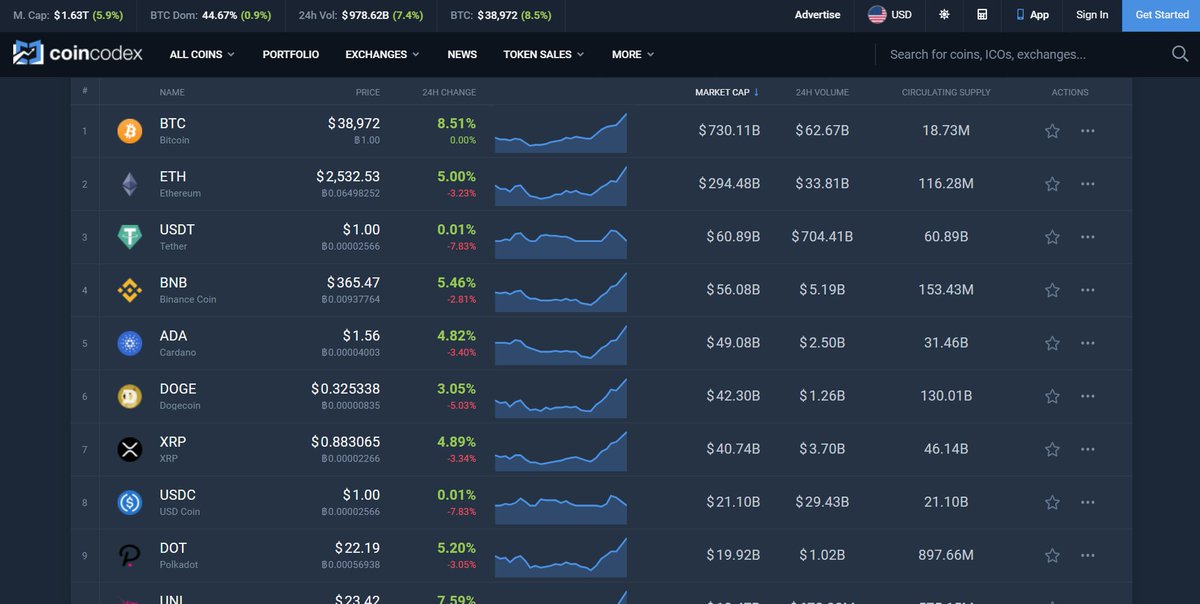This screenshot has height=604, width=1200.
Task: Click the Binance Coin icon
Action: 130,290
